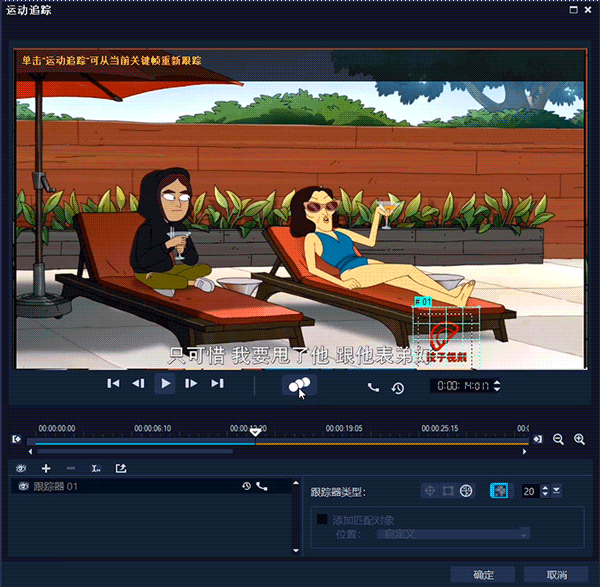The height and width of the screenshot is (587, 600).
Task: Toggle the mosaic effect button
Action: tap(499, 491)
